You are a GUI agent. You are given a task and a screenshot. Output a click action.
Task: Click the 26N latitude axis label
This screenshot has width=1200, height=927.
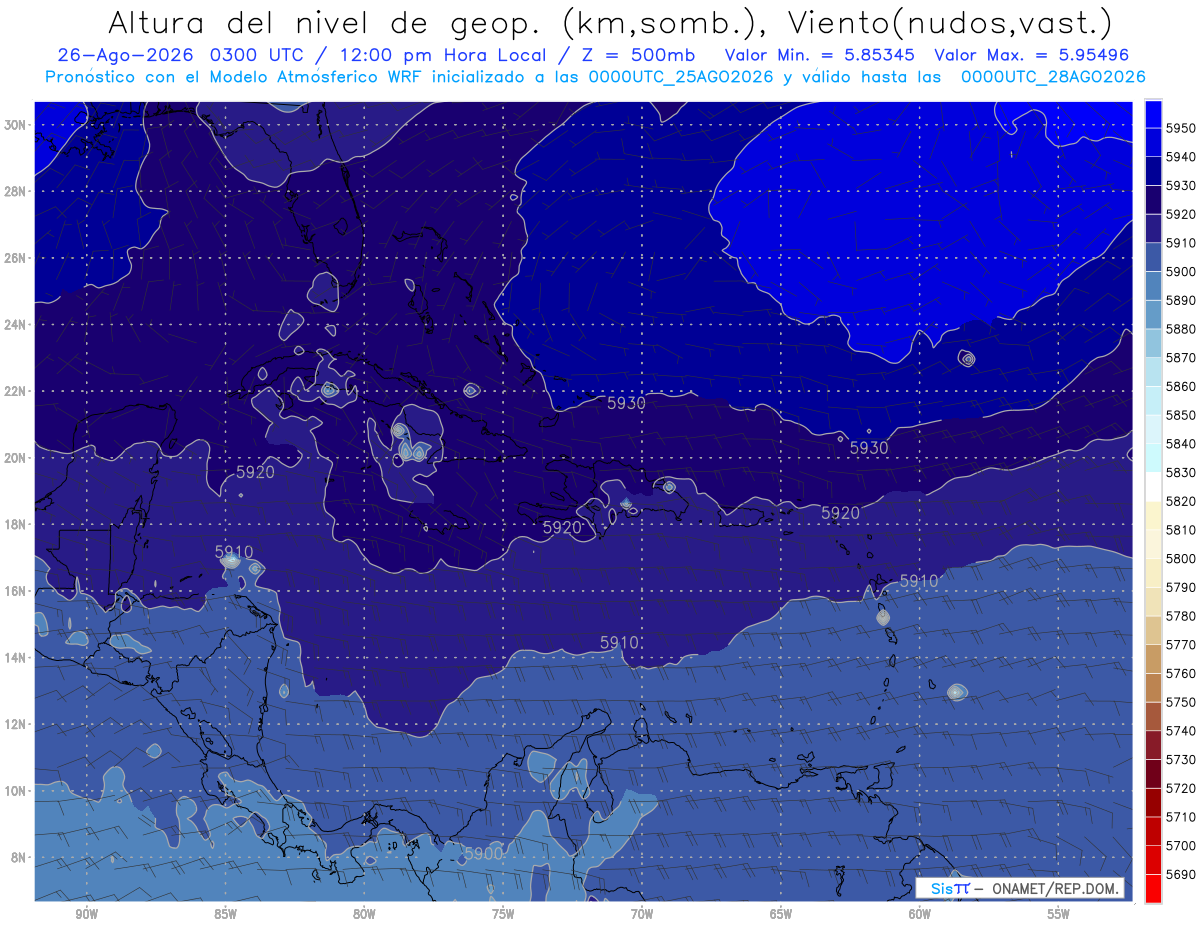click(15, 258)
